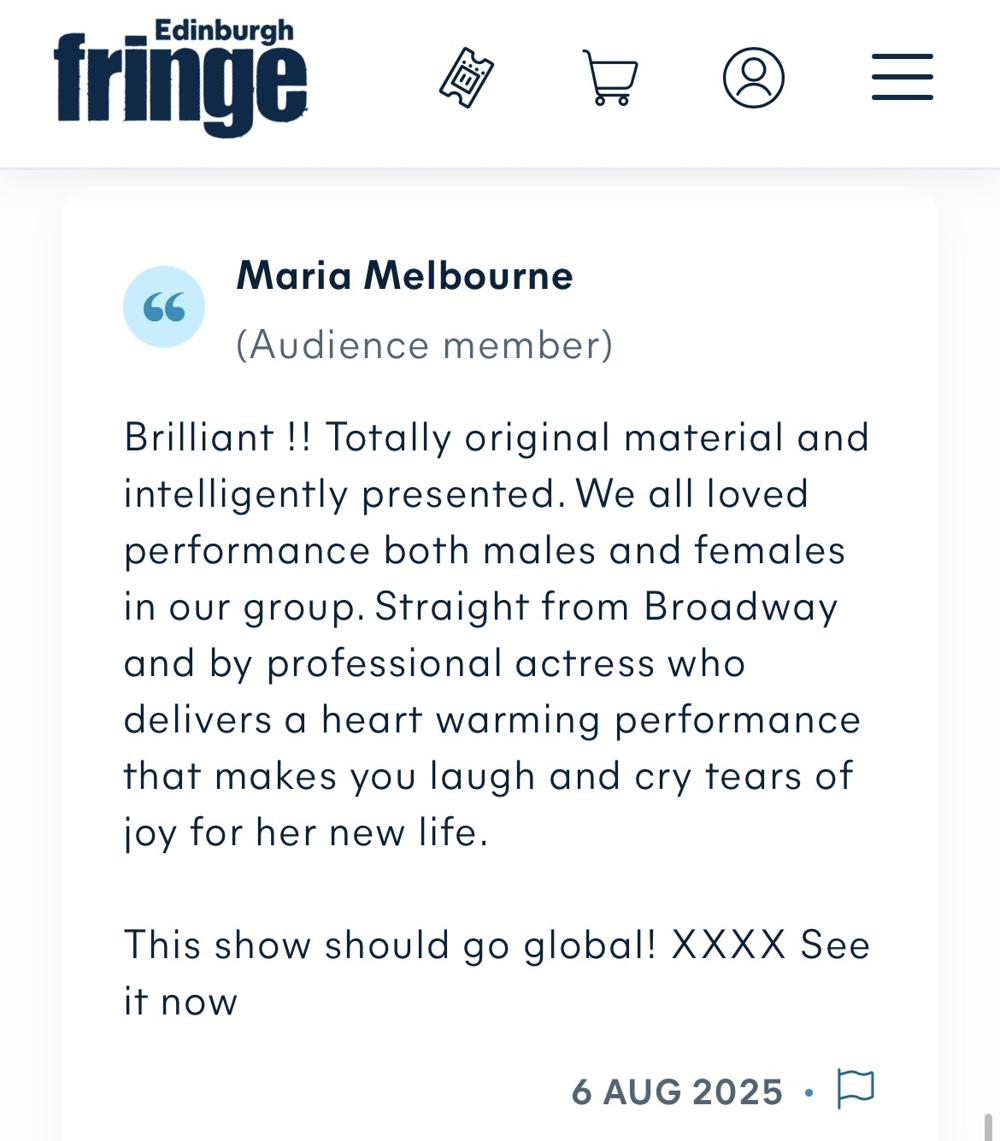The width and height of the screenshot is (1000, 1141).
Task: Open the tickets page via ticket icon
Action: click(x=466, y=78)
